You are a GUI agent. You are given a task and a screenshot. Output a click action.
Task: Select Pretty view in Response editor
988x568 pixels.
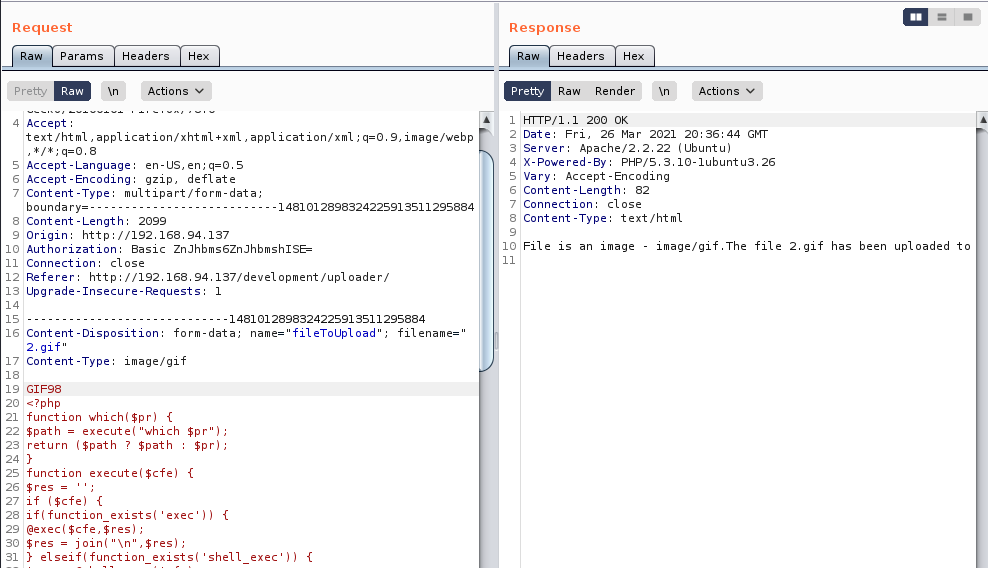tap(527, 91)
